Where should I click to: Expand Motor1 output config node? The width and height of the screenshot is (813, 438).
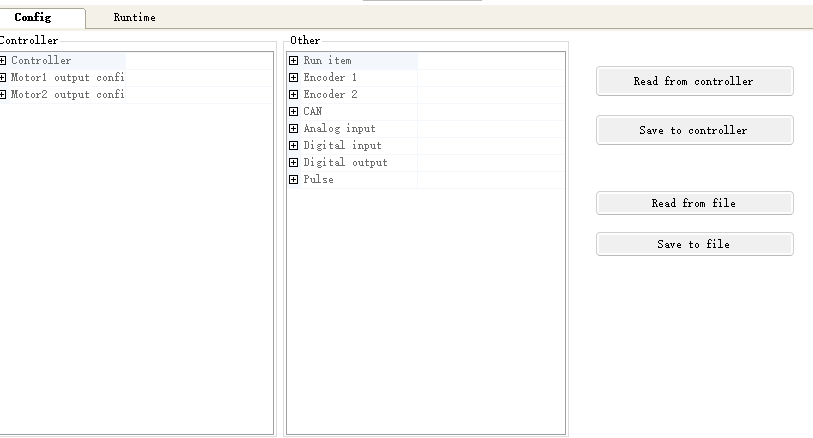(x=3, y=78)
